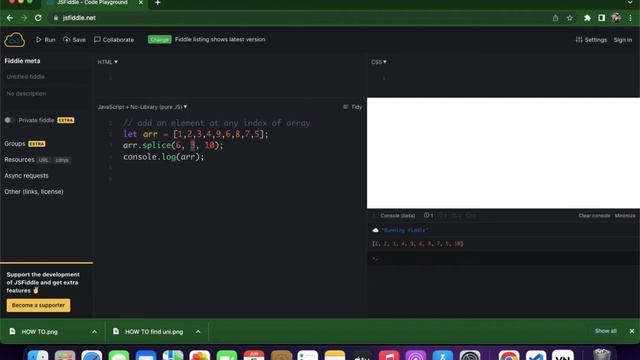This screenshot has height=360, width=640.
Task: Open JSFiddle Settings
Action: [x=591, y=40]
